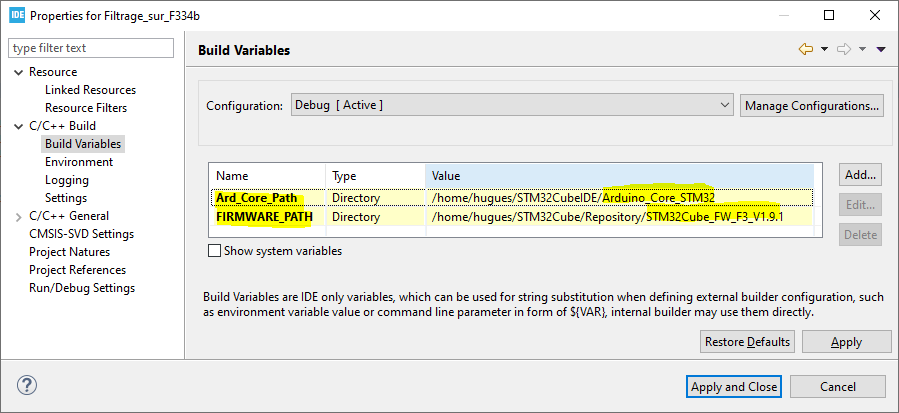Open the view menu triangle icon
Image resolution: width=899 pixels, height=413 pixels.
pyautogui.click(x=881, y=49)
